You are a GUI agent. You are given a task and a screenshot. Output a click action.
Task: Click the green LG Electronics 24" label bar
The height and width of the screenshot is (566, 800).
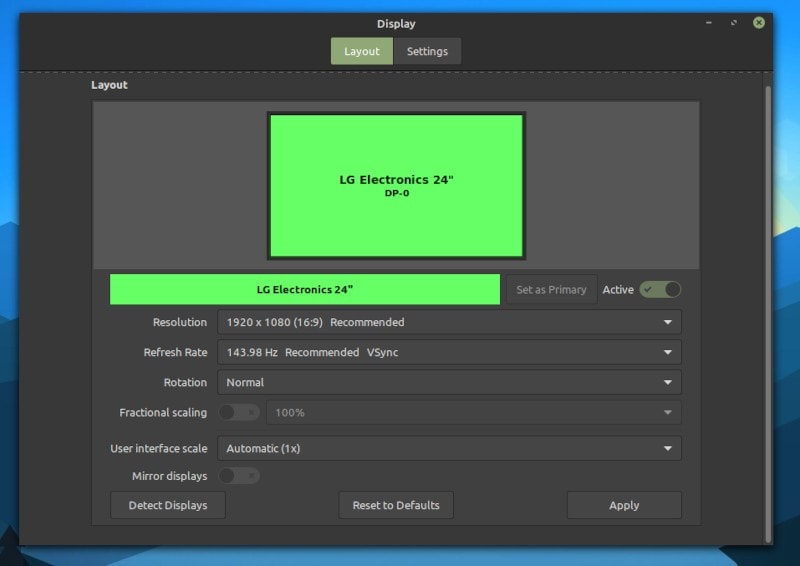point(305,289)
